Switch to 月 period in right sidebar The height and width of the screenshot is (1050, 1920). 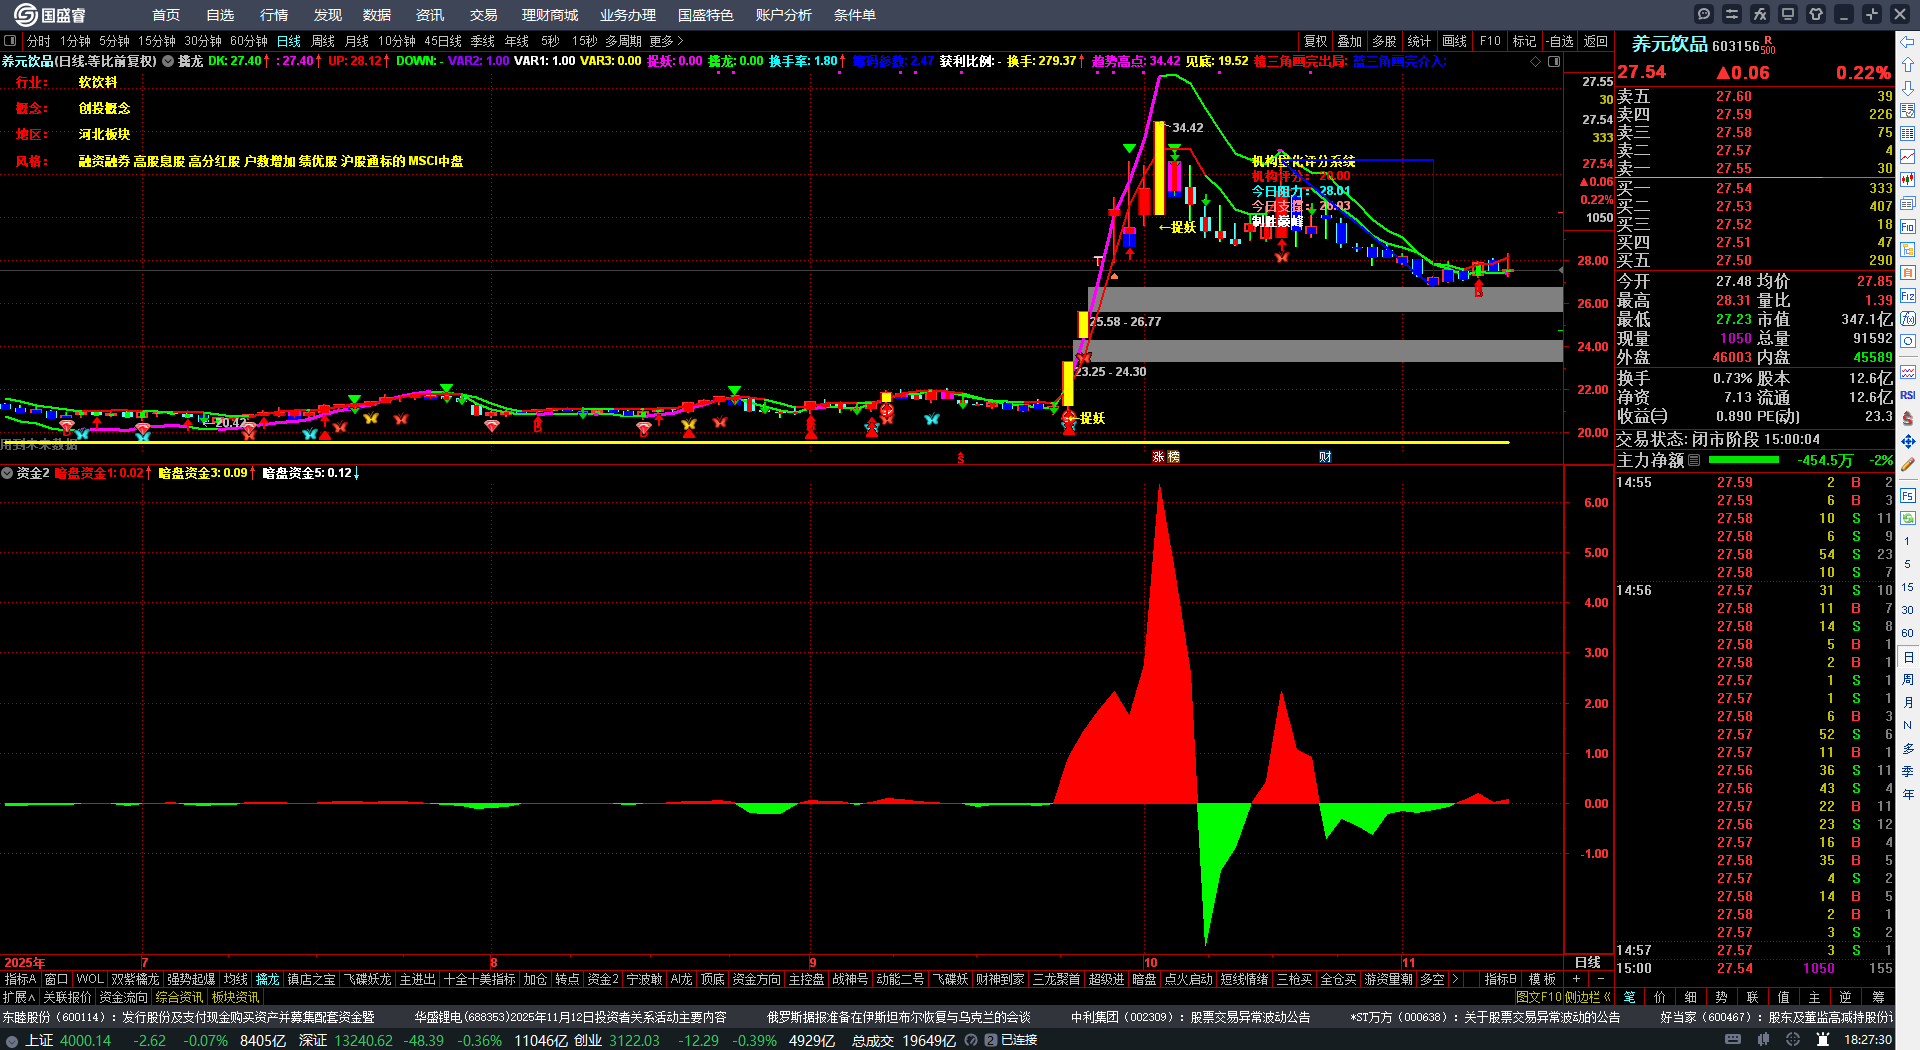1908,703
